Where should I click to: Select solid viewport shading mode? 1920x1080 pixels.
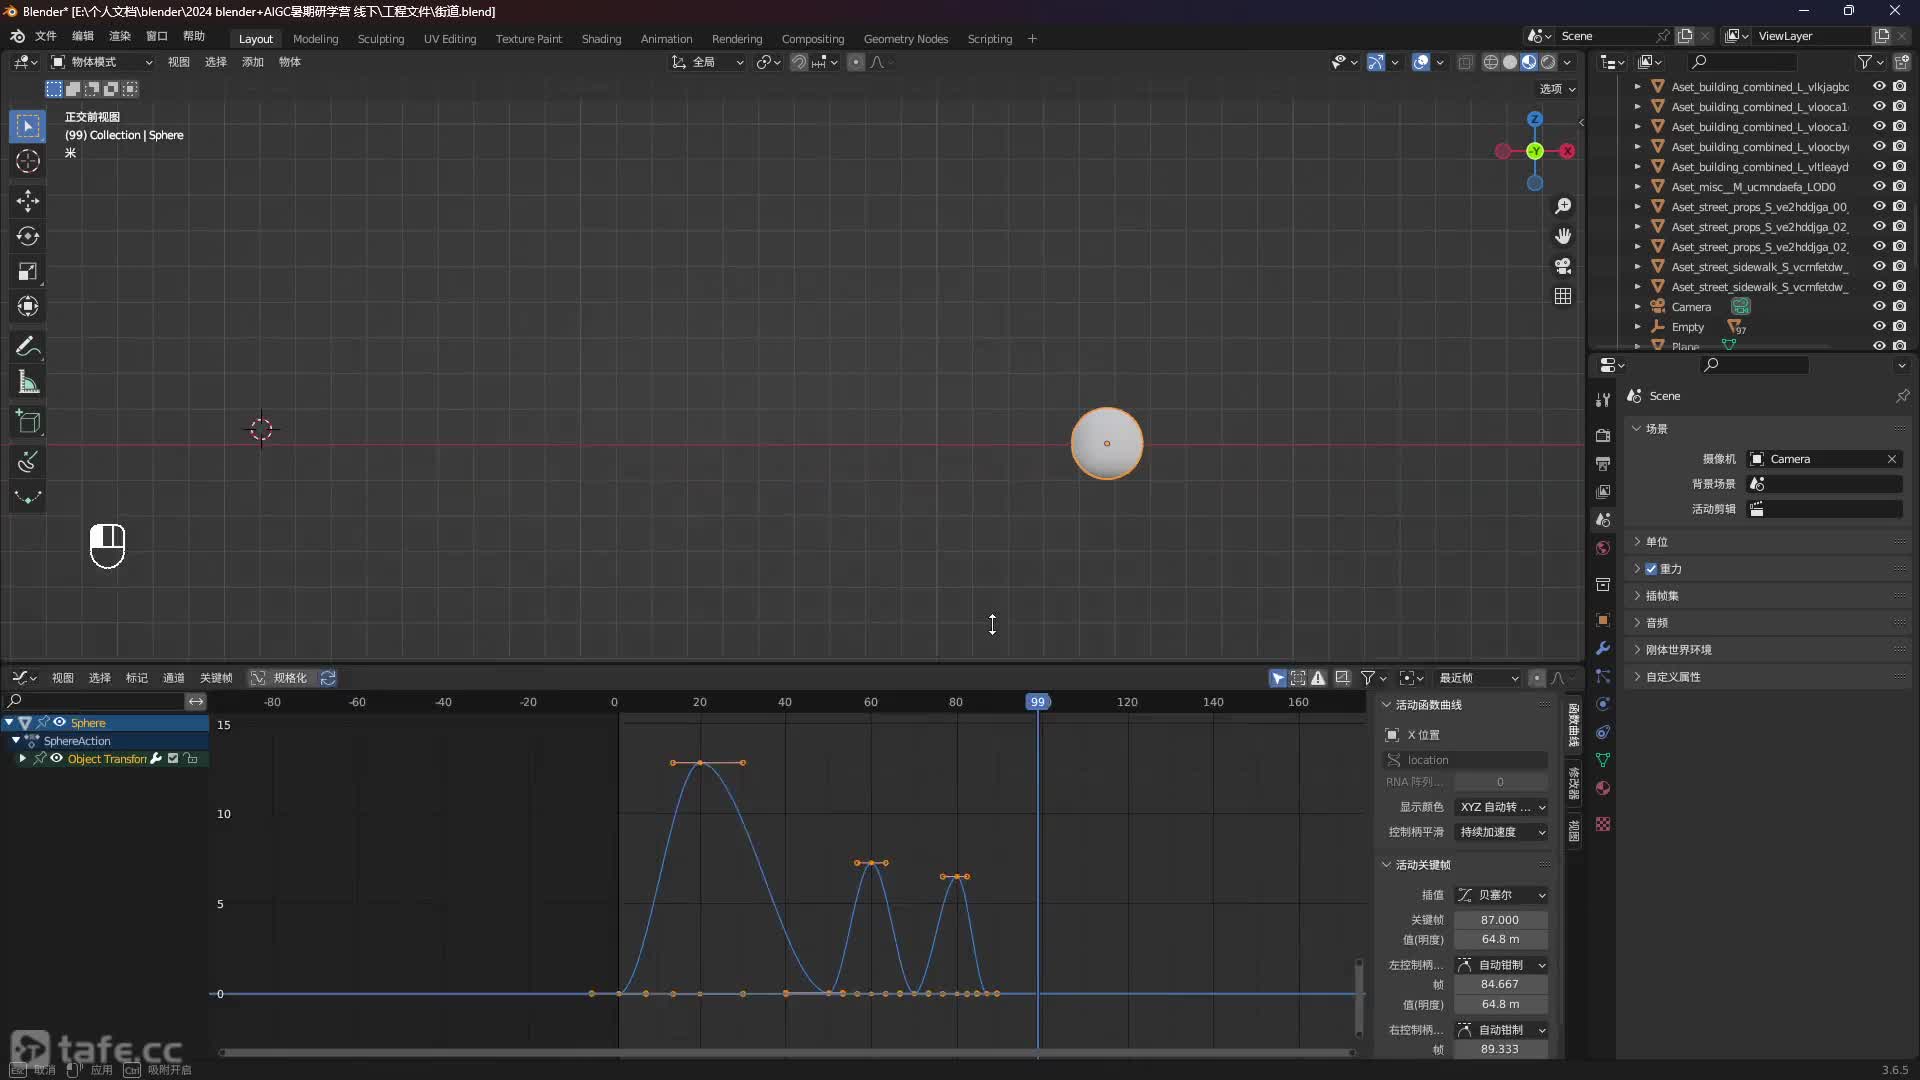(1510, 62)
